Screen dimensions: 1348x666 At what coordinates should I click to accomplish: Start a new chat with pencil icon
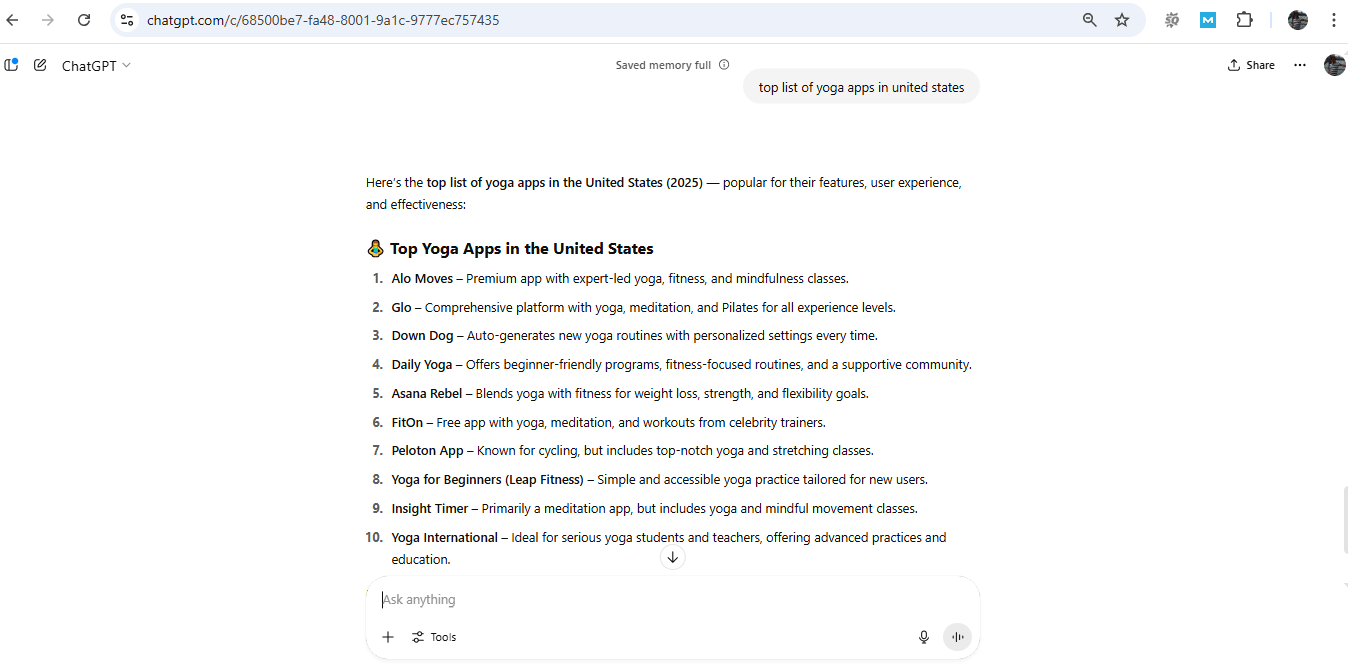click(x=40, y=65)
